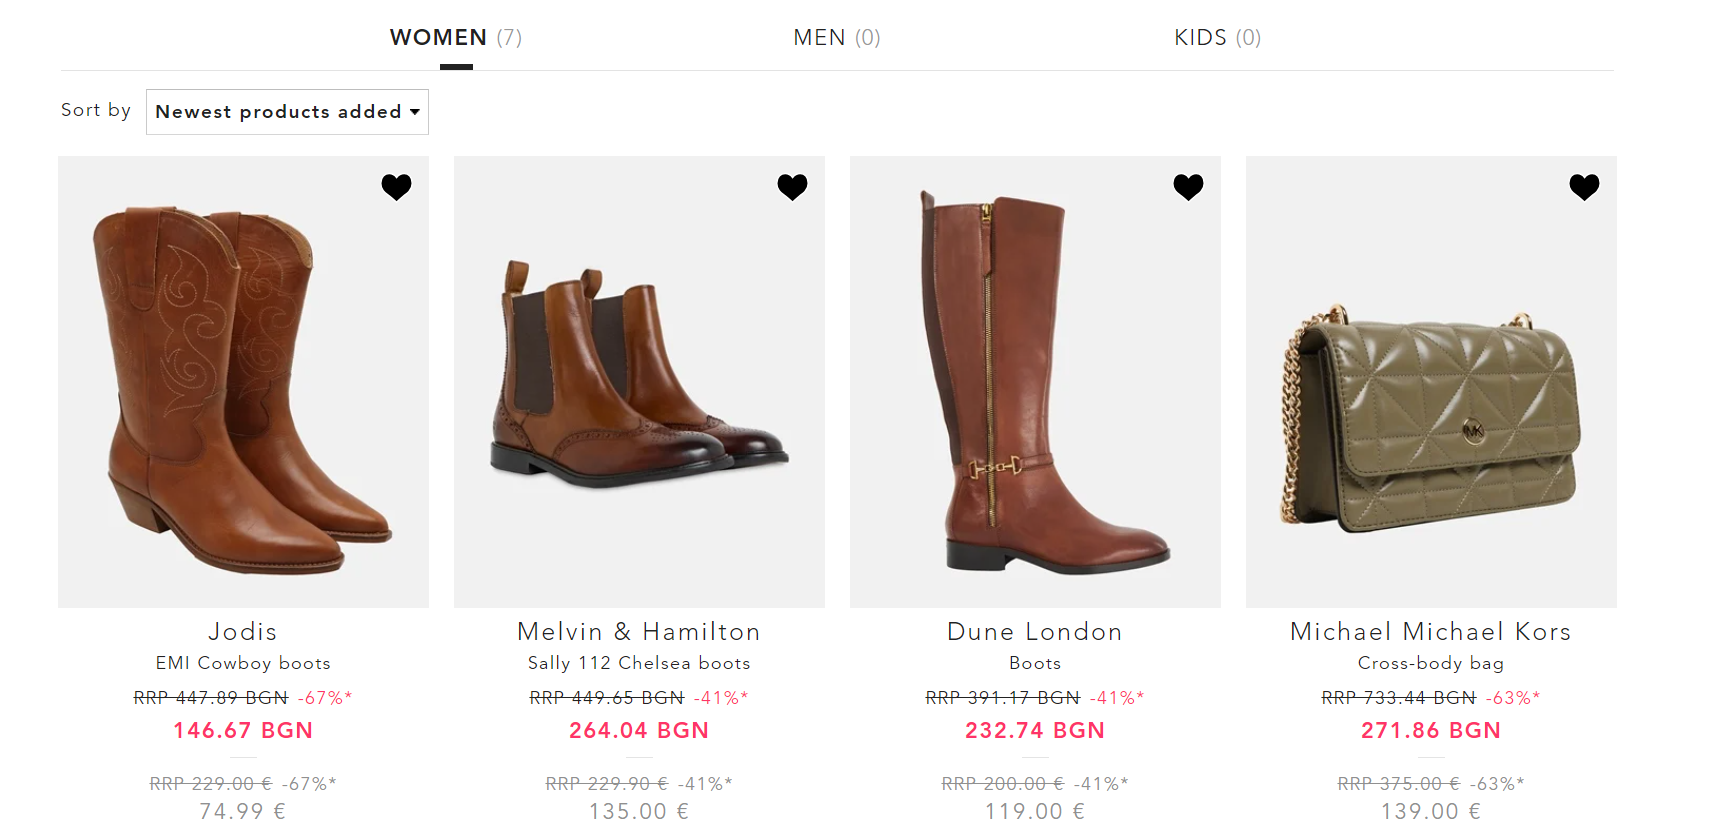The width and height of the screenshot is (1710, 840).
Task: Remove Jodis cowboy boots from wishlist
Action: coord(396,187)
